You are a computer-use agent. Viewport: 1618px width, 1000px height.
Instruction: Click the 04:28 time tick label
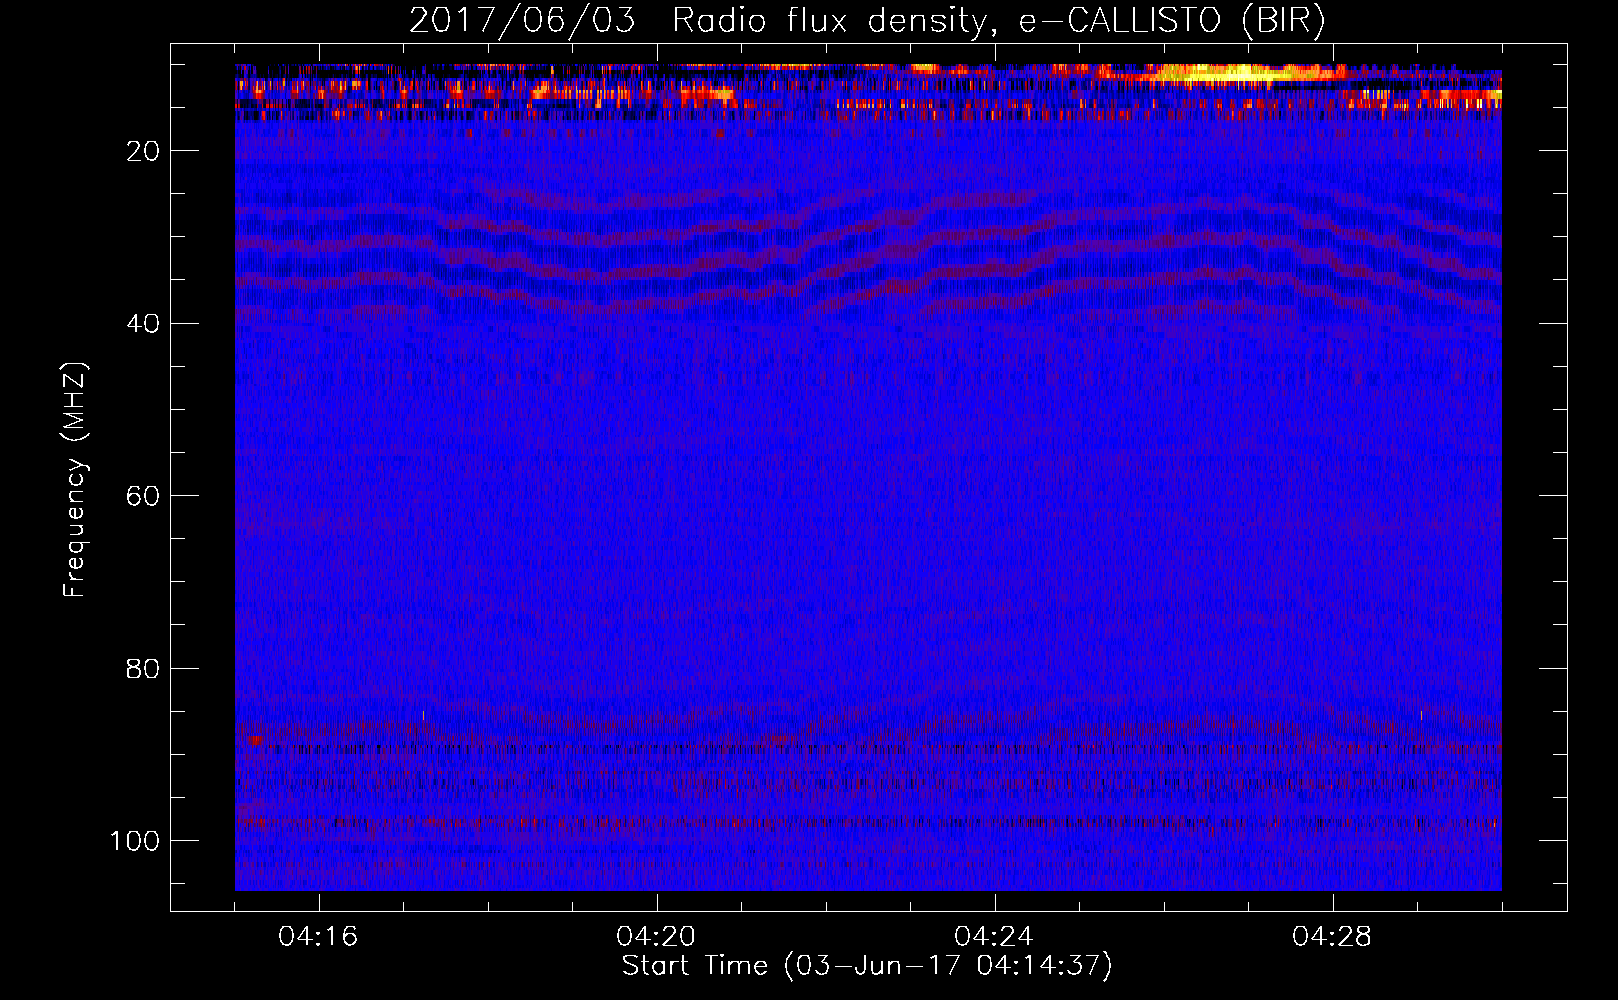click(1332, 937)
